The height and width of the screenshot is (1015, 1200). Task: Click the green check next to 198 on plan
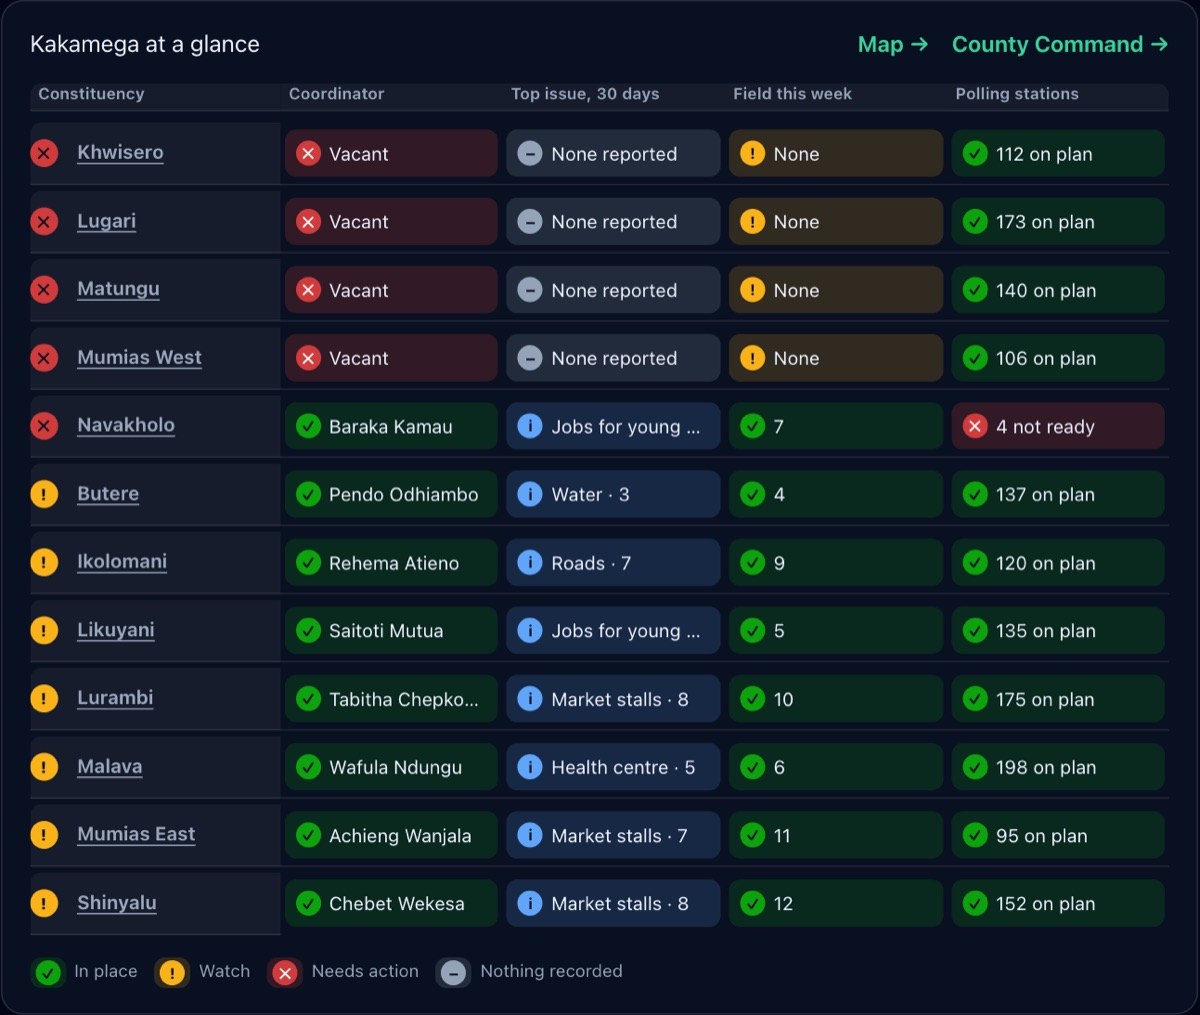point(975,767)
